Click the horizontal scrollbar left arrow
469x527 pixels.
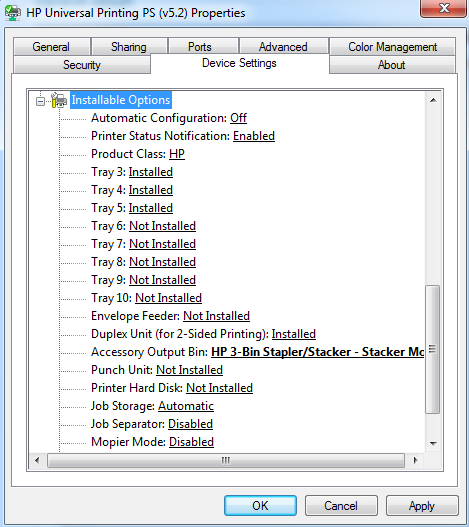(37, 460)
